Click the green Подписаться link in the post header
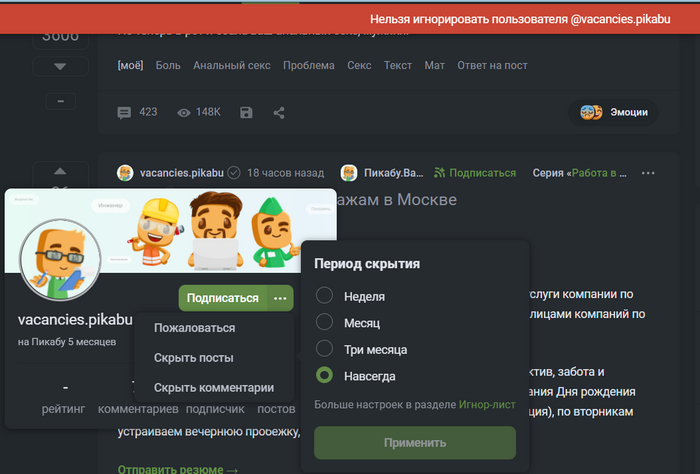The width and height of the screenshot is (700, 474). (482, 173)
